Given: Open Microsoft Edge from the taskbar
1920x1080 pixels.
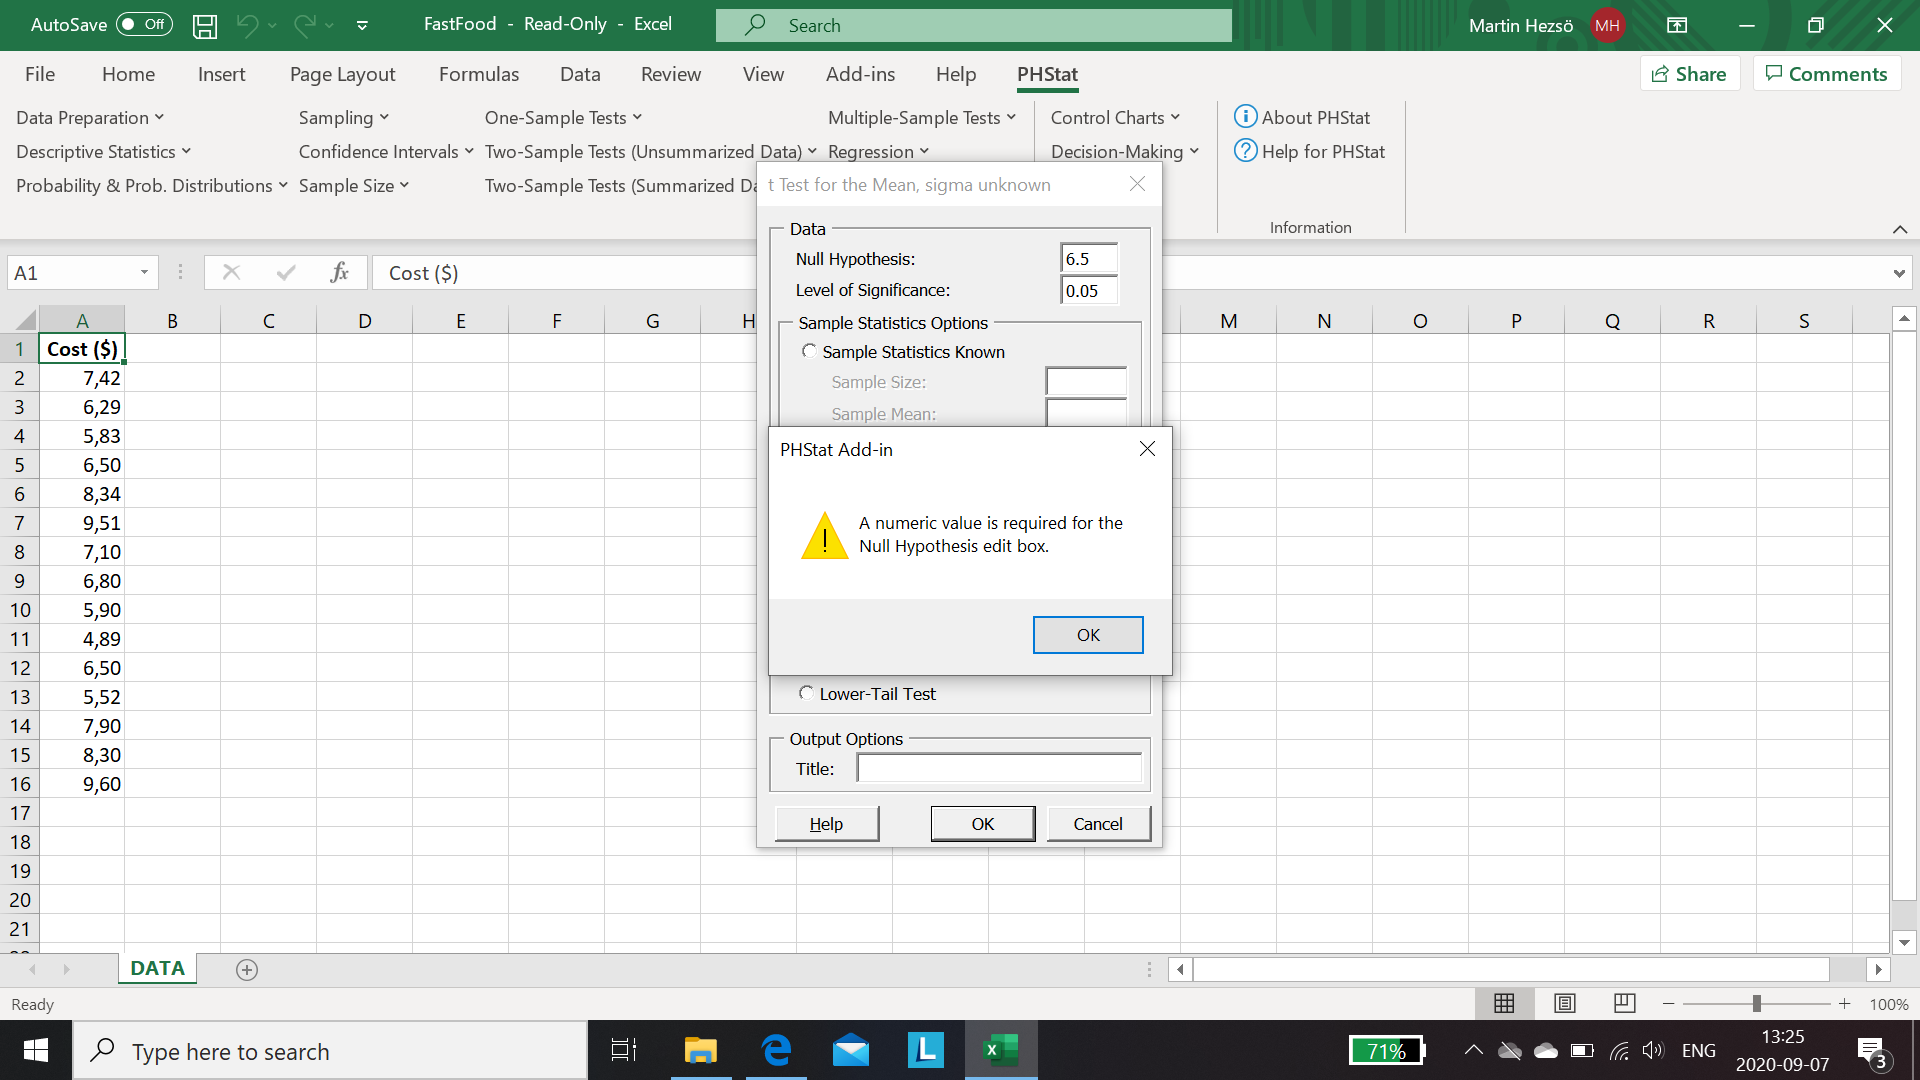Looking at the screenshot, I should [x=776, y=1050].
